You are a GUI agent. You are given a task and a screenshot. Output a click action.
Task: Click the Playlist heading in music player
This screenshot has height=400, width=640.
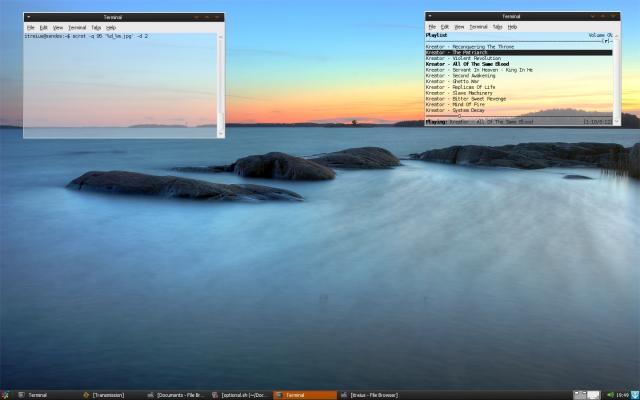click(x=436, y=36)
